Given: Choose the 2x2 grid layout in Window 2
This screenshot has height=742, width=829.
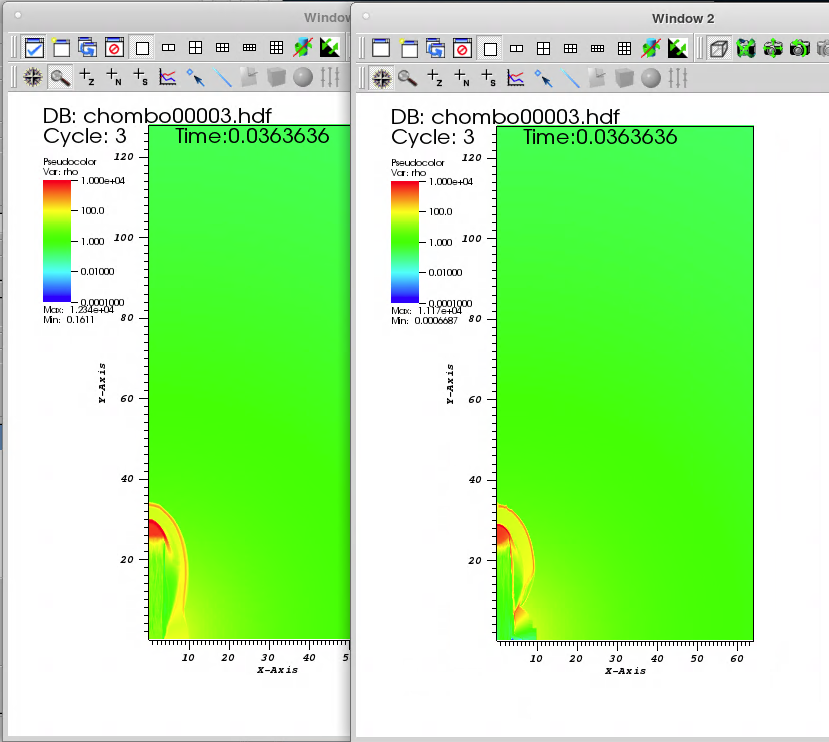Looking at the screenshot, I should coord(544,49).
